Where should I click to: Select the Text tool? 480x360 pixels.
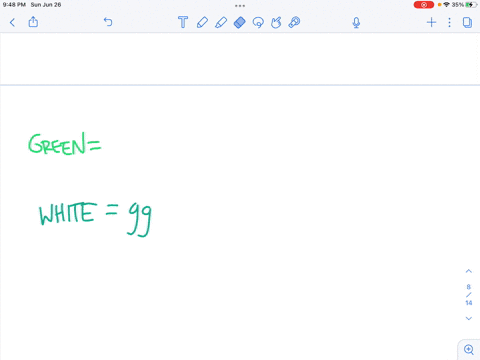(x=183, y=22)
